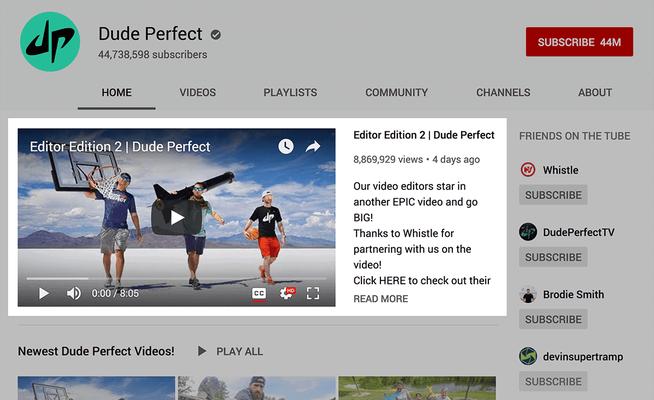Click the Newest Dude Perfect Videos heading
The width and height of the screenshot is (654, 400).
click(96, 351)
